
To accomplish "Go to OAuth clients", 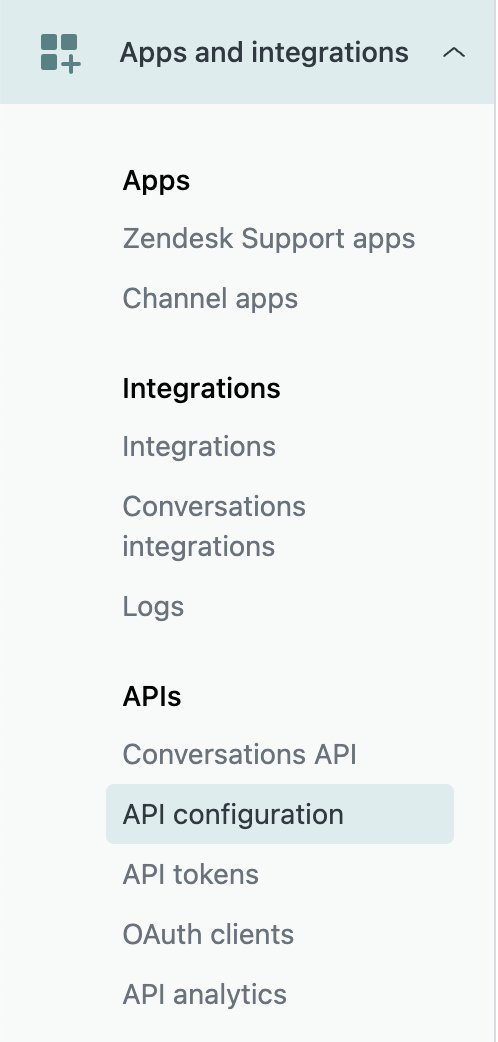I will coord(208,934).
